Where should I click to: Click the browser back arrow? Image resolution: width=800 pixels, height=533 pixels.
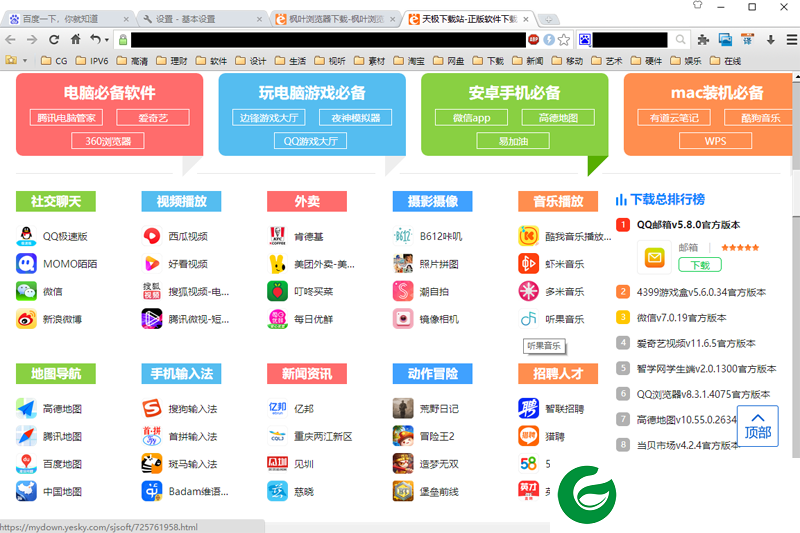click(11, 39)
